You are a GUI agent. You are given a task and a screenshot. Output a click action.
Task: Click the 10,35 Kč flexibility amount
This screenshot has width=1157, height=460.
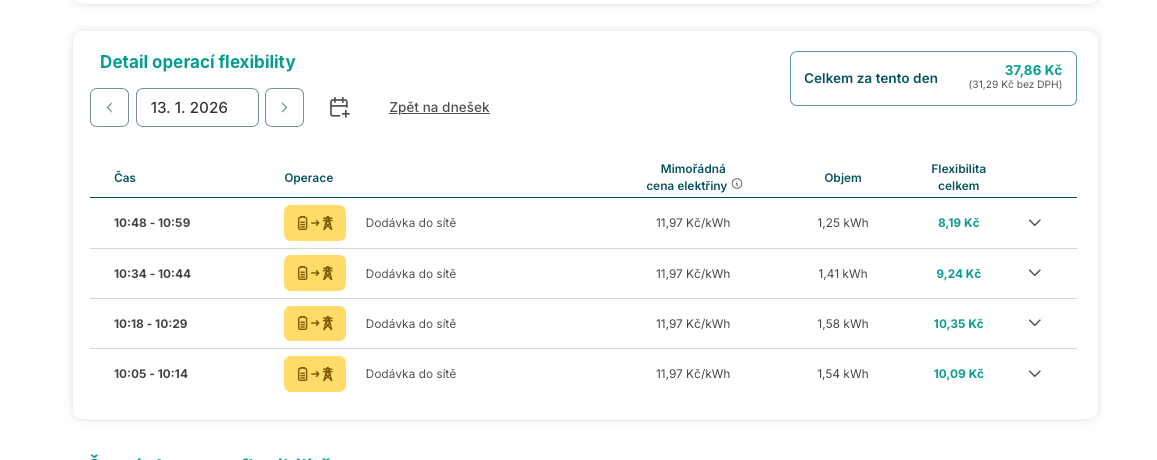tap(958, 324)
